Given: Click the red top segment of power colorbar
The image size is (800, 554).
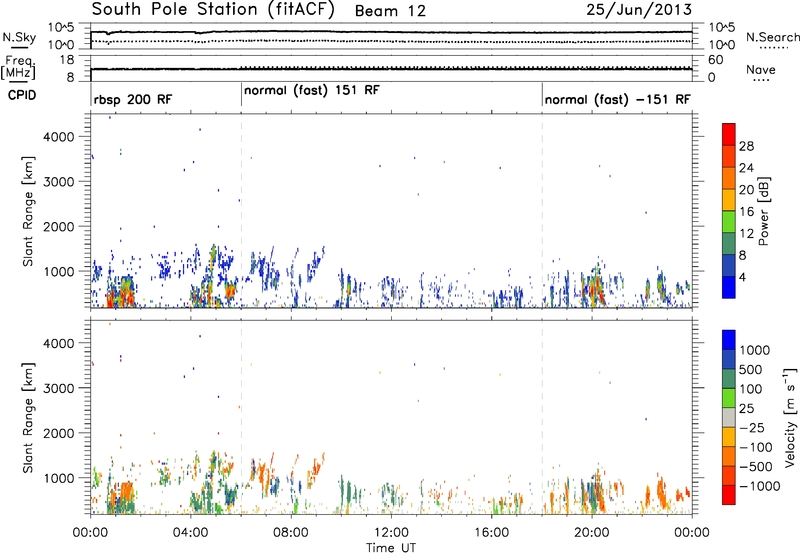Looking at the screenshot, I should [729, 134].
